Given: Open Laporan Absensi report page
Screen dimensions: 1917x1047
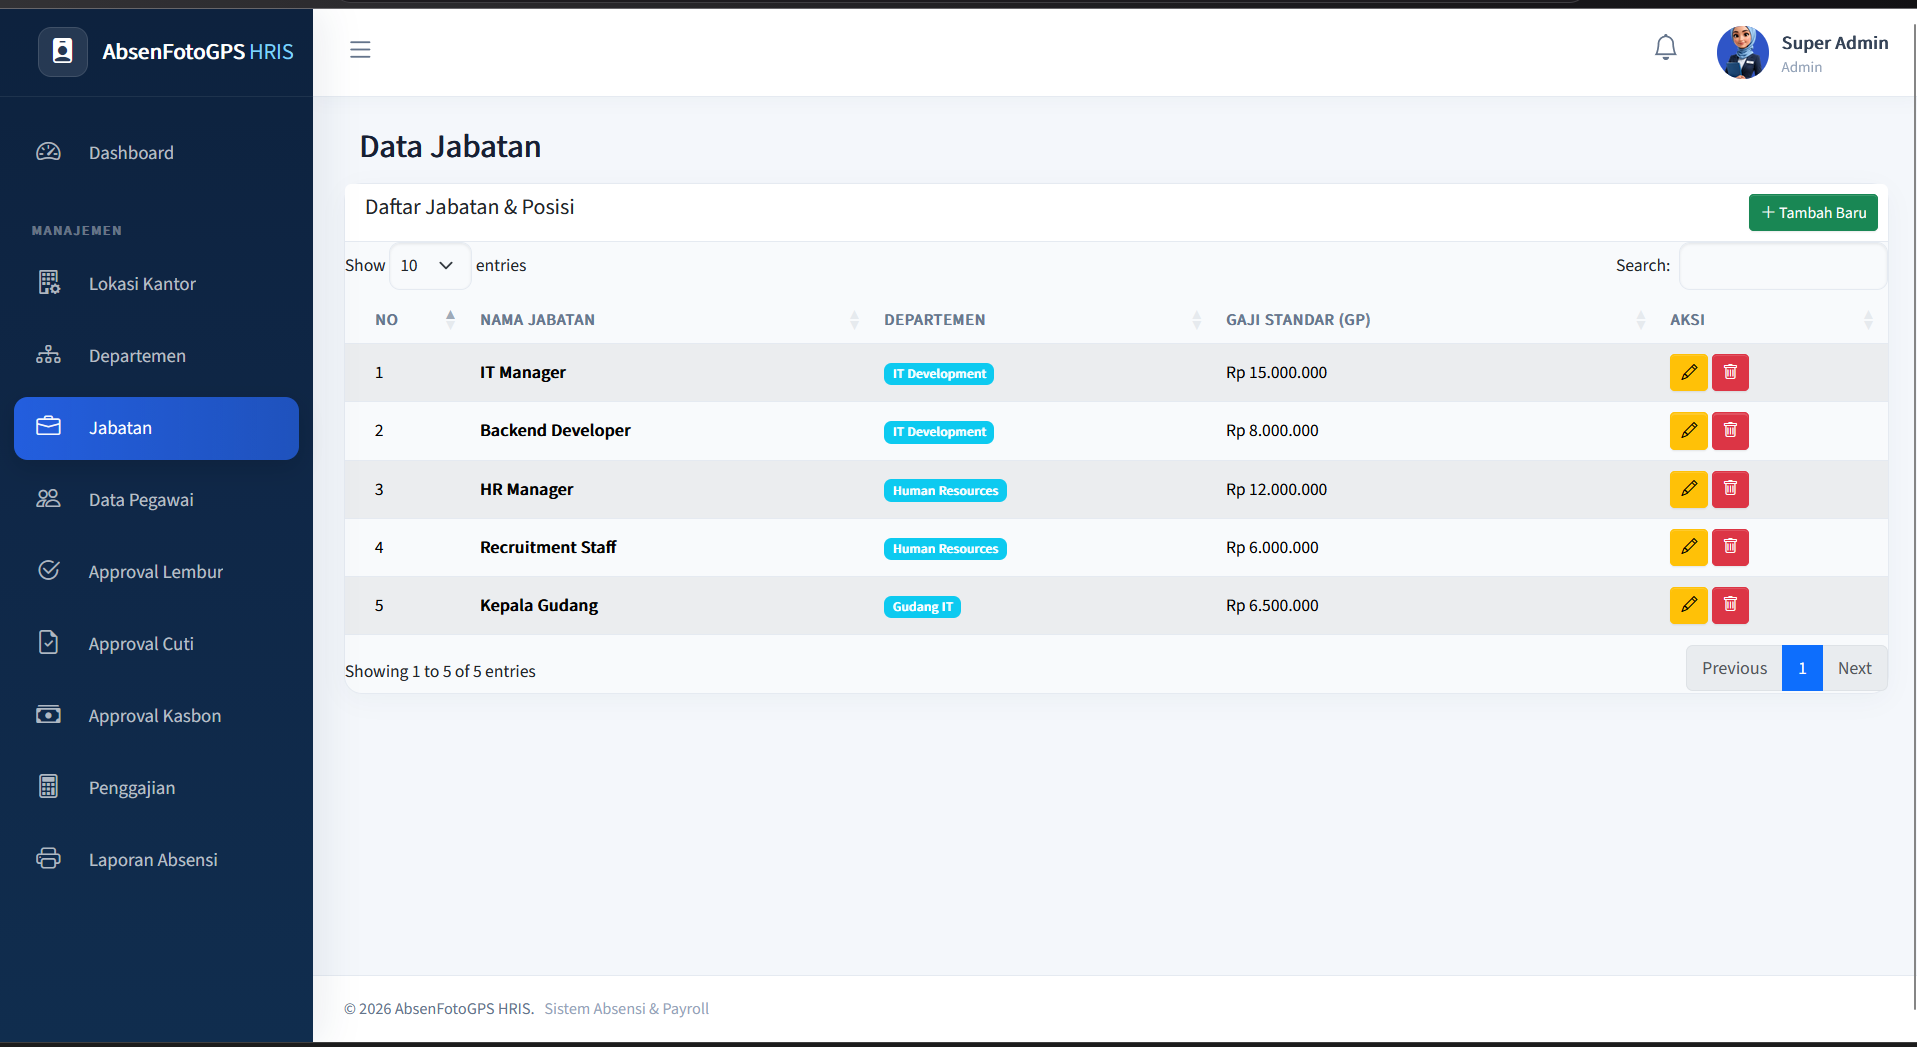Looking at the screenshot, I should click(x=156, y=860).
